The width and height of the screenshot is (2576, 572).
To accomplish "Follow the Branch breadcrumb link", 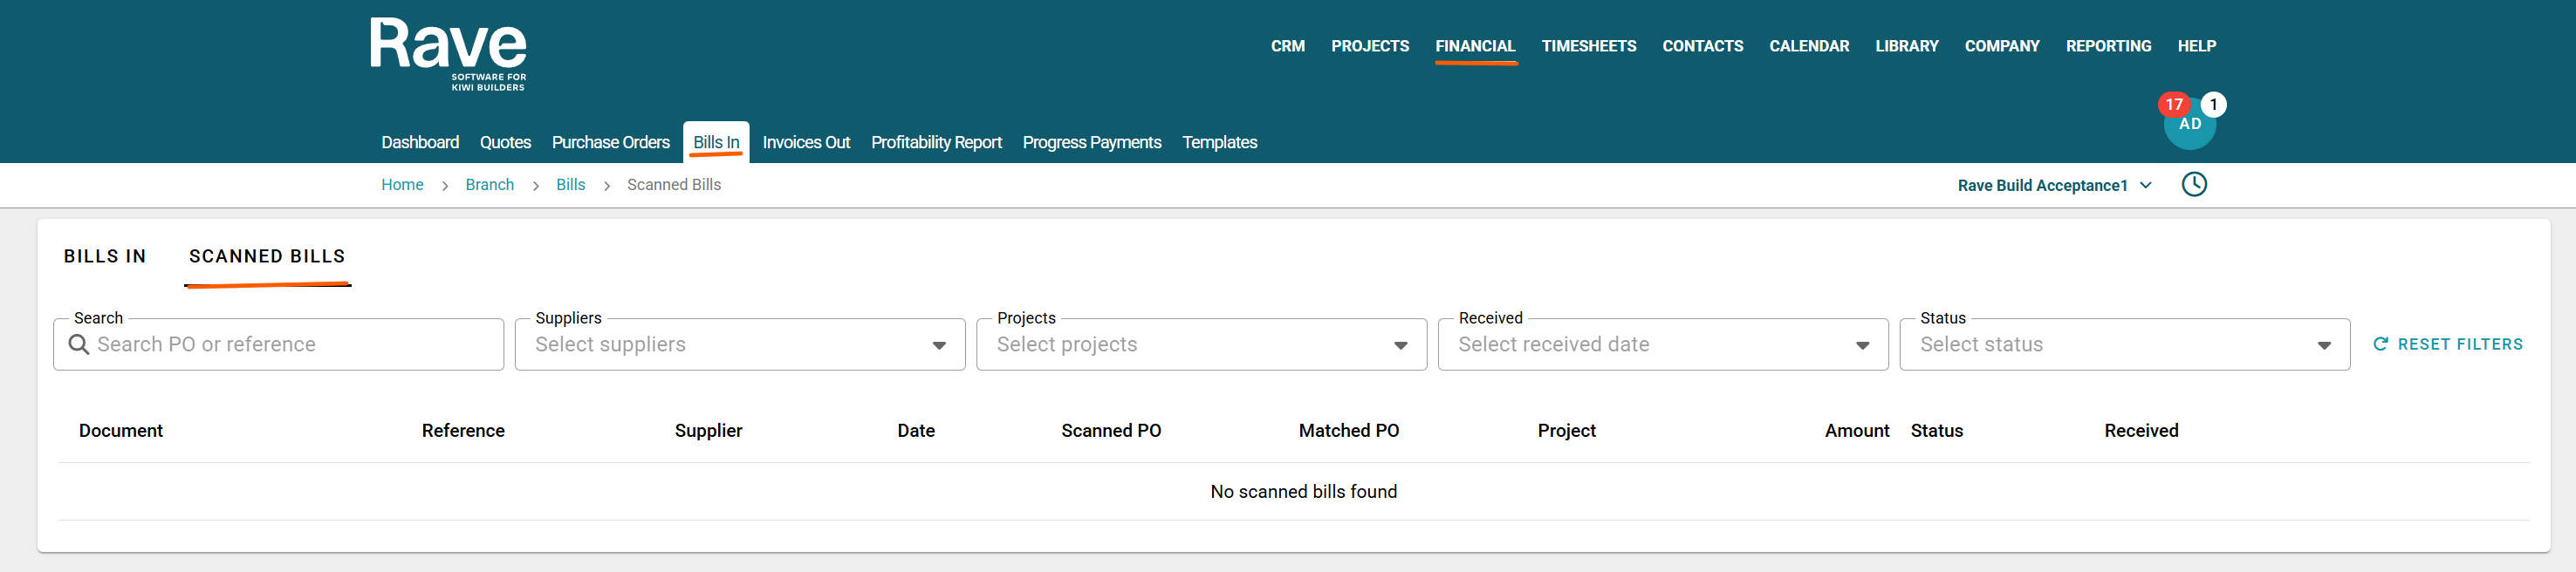I will tap(490, 184).
